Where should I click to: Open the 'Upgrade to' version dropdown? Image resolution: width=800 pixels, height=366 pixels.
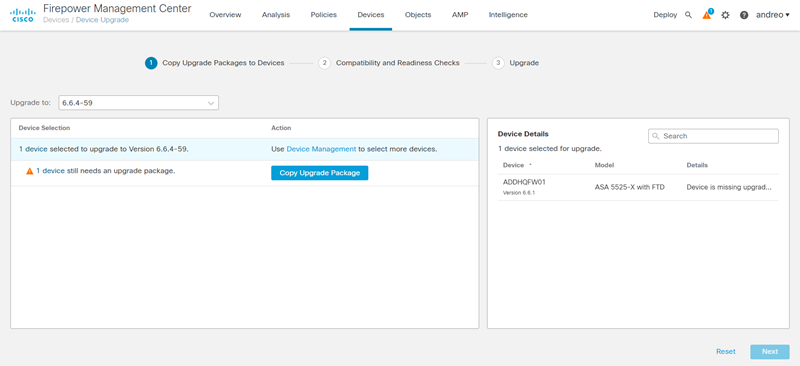(x=139, y=103)
